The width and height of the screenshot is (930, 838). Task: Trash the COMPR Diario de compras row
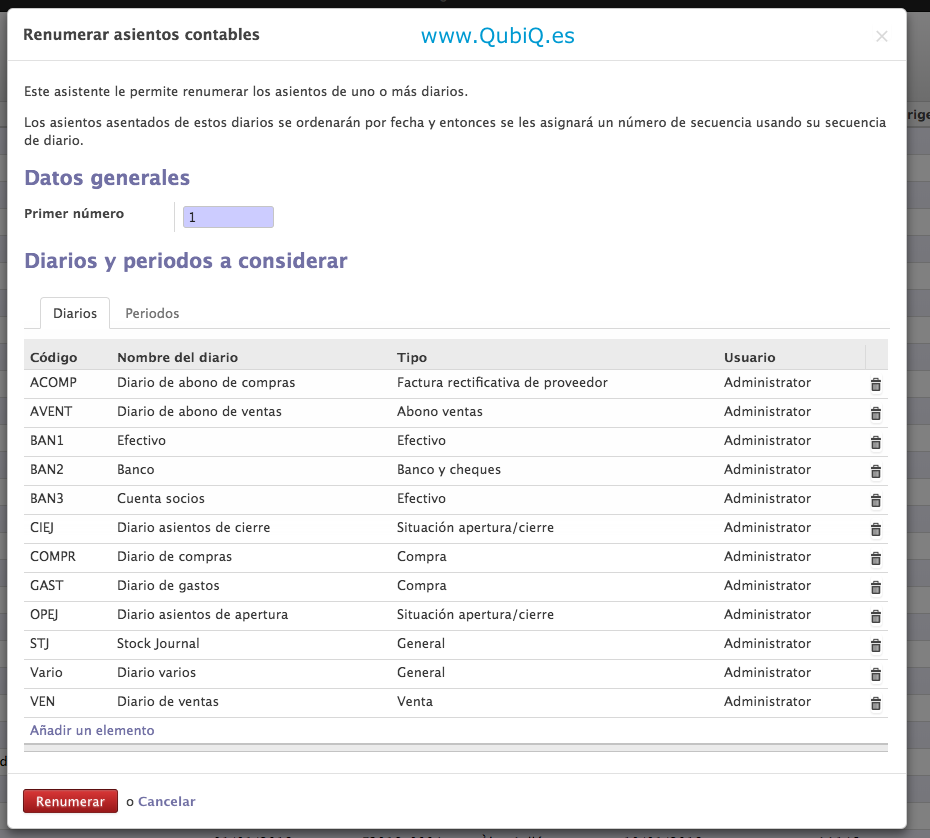(875, 558)
